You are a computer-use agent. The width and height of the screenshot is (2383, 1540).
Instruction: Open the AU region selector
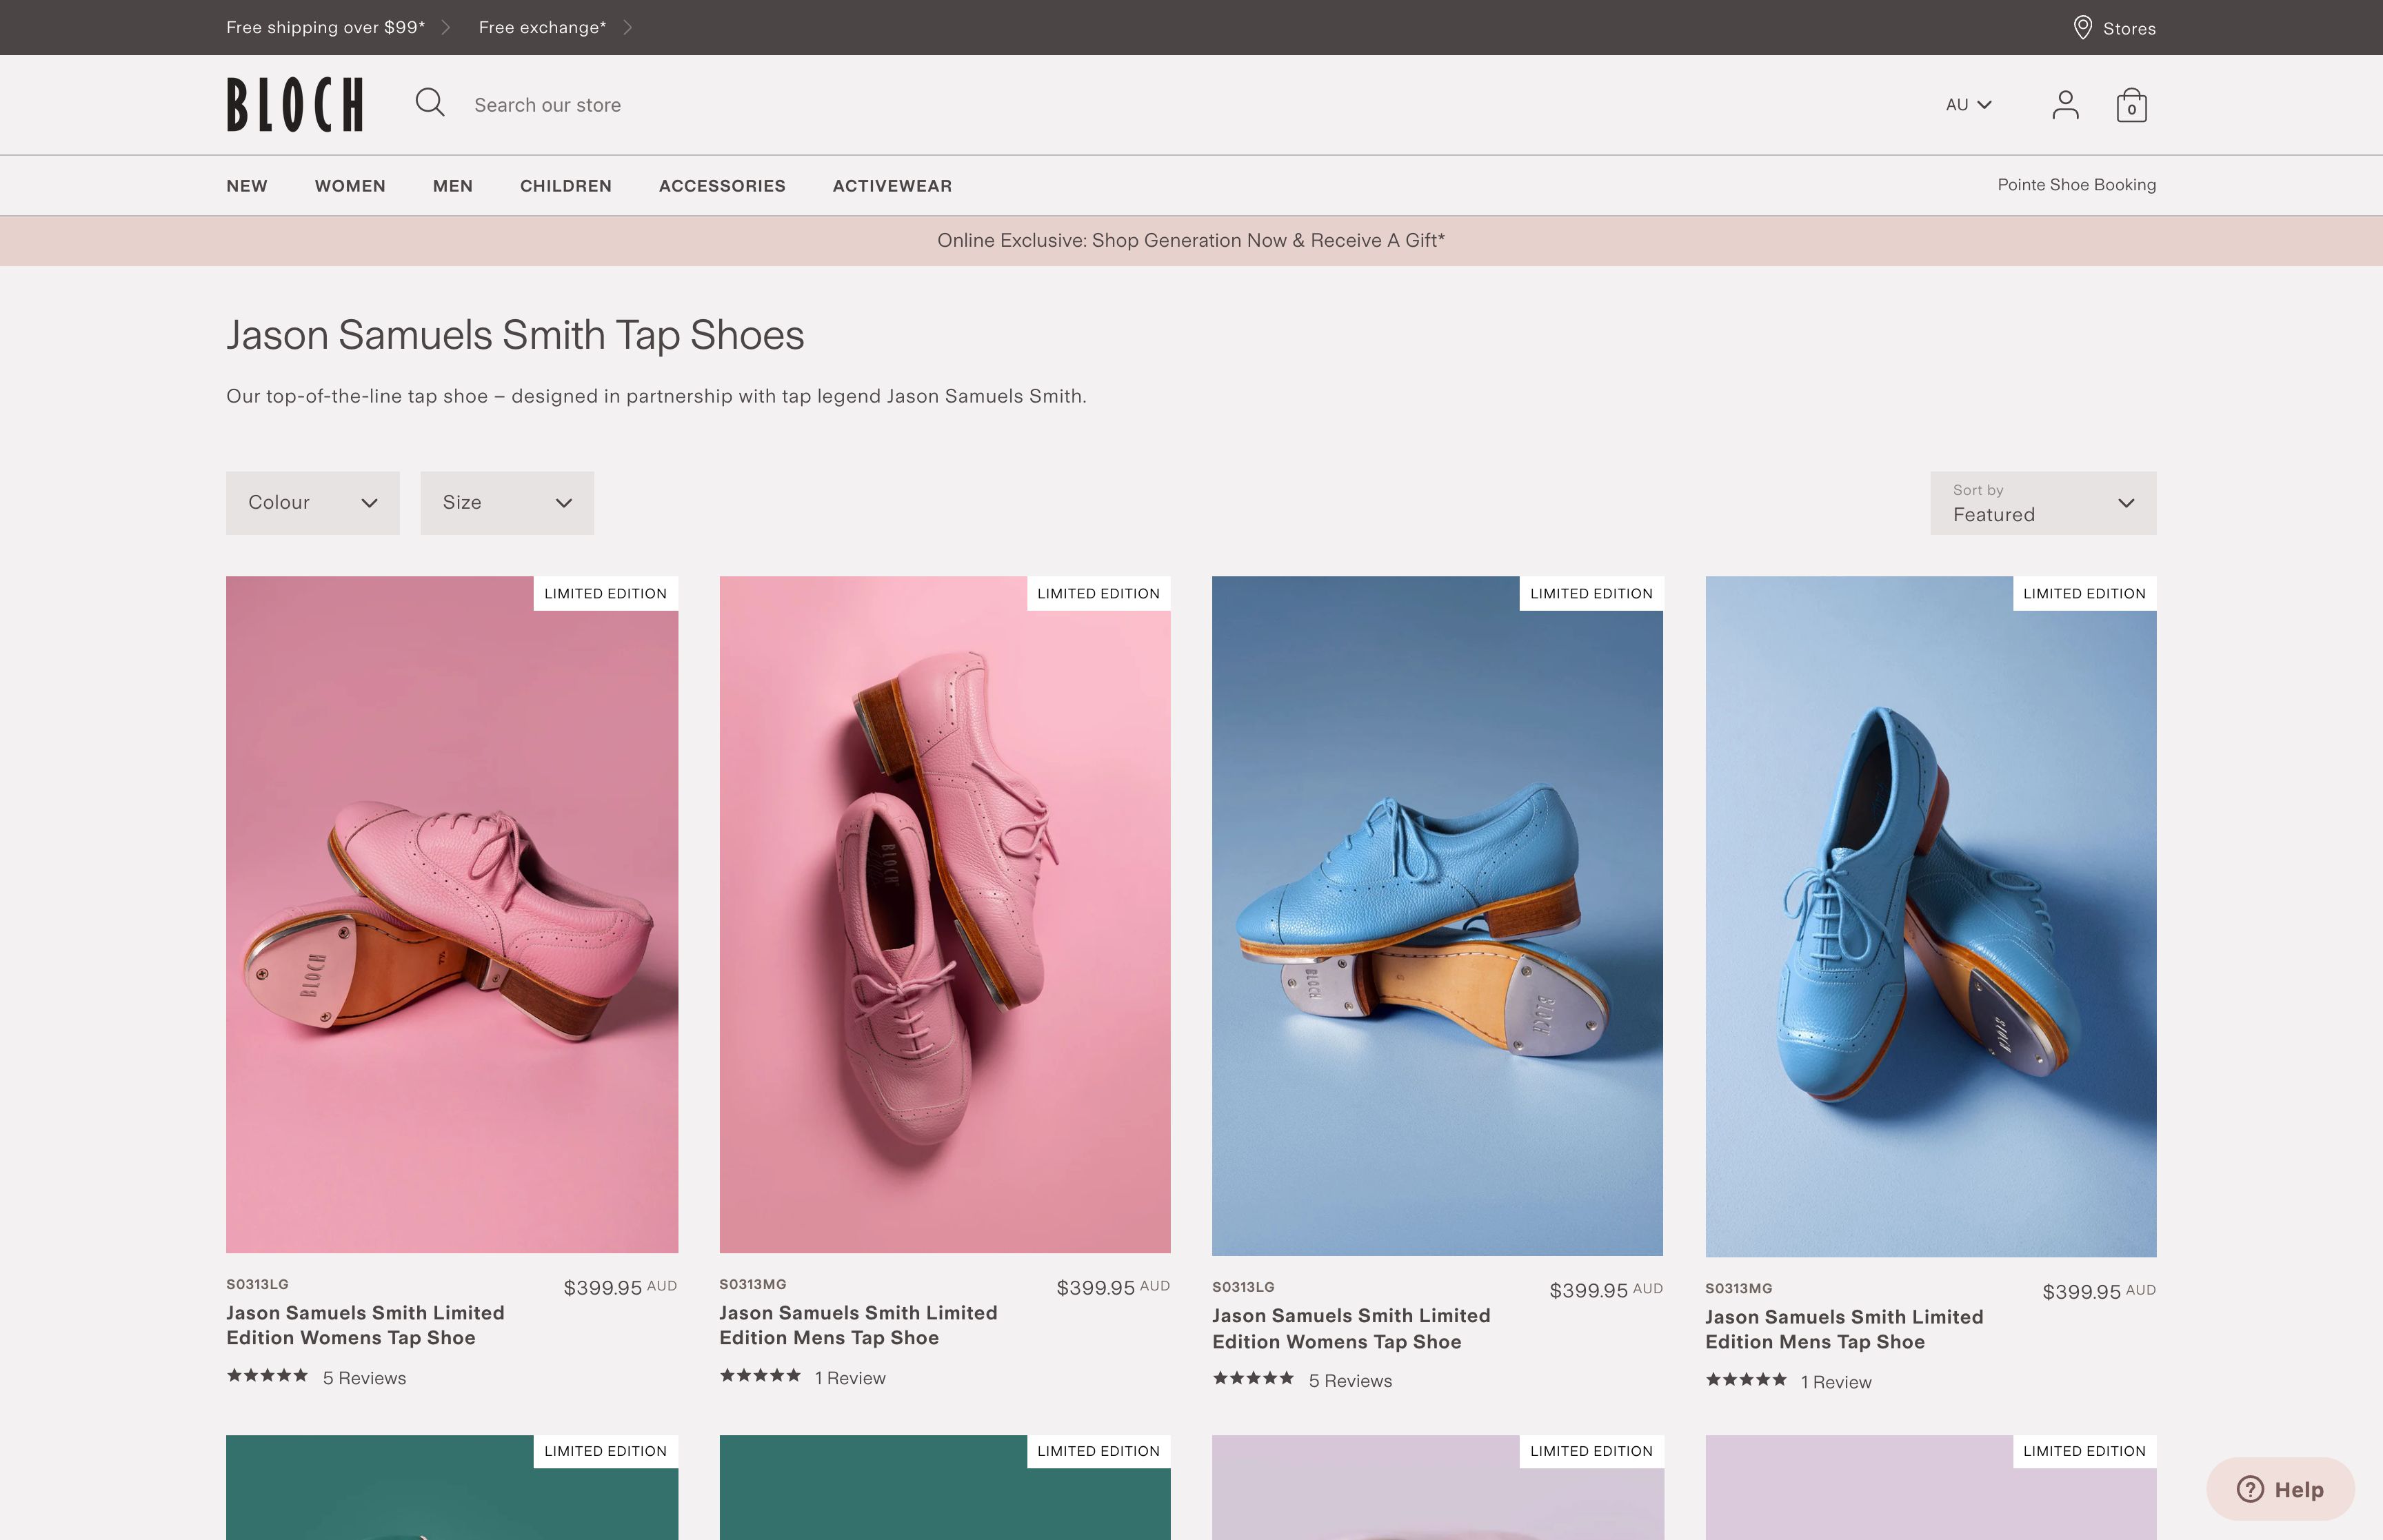[1966, 104]
